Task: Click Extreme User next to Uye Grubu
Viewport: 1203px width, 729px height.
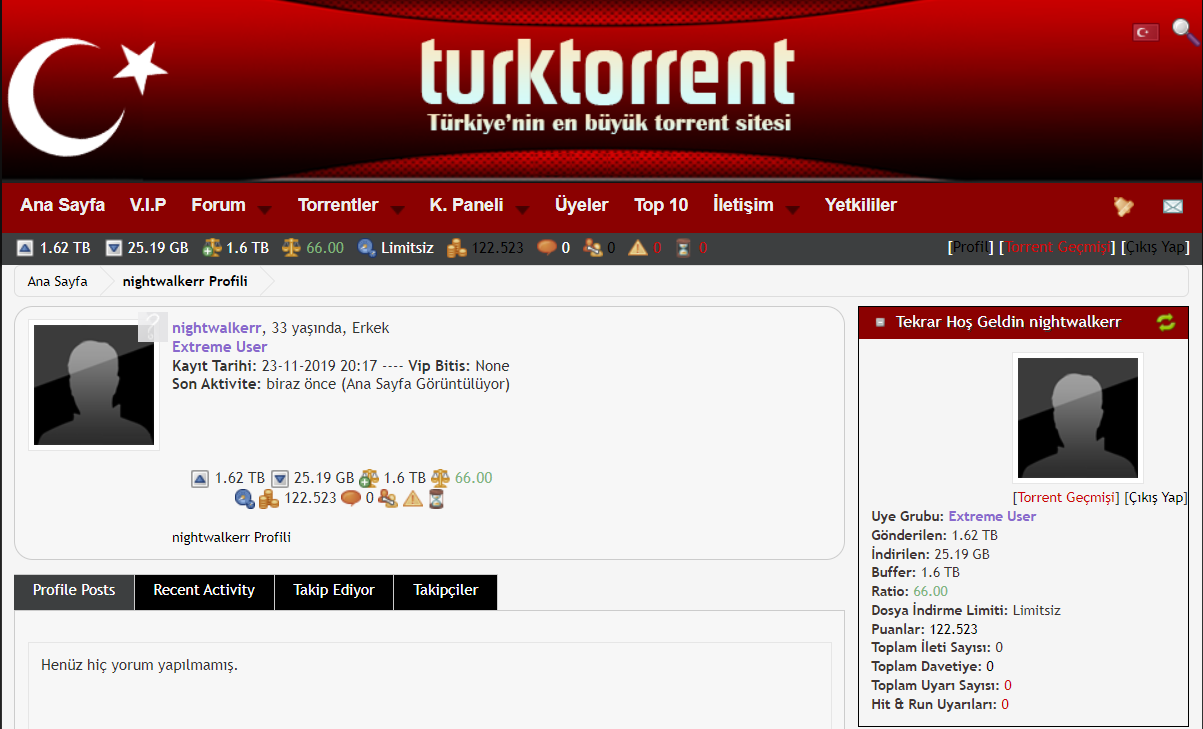Action: pyautogui.click(x=992, y=516)
